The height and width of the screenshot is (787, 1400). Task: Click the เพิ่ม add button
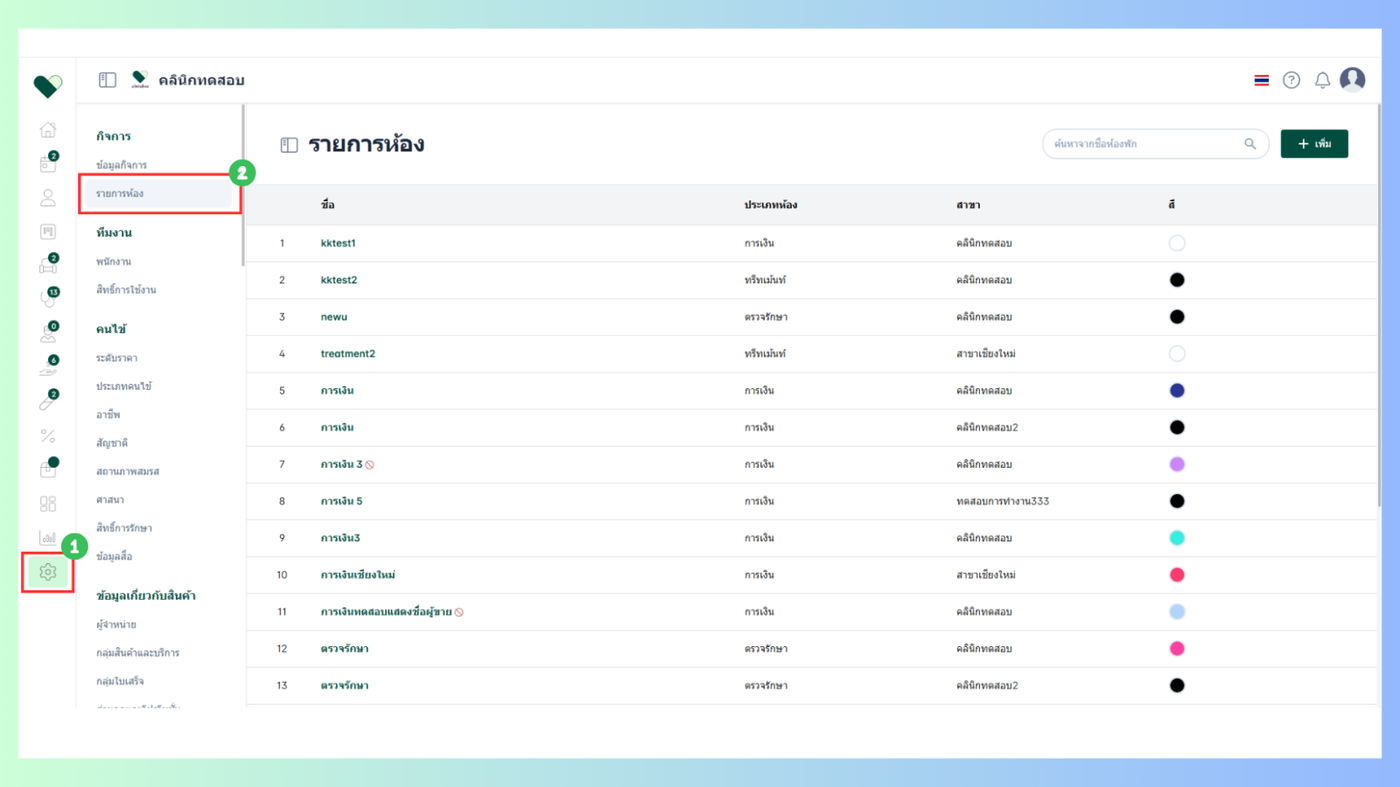[1314, 144]
